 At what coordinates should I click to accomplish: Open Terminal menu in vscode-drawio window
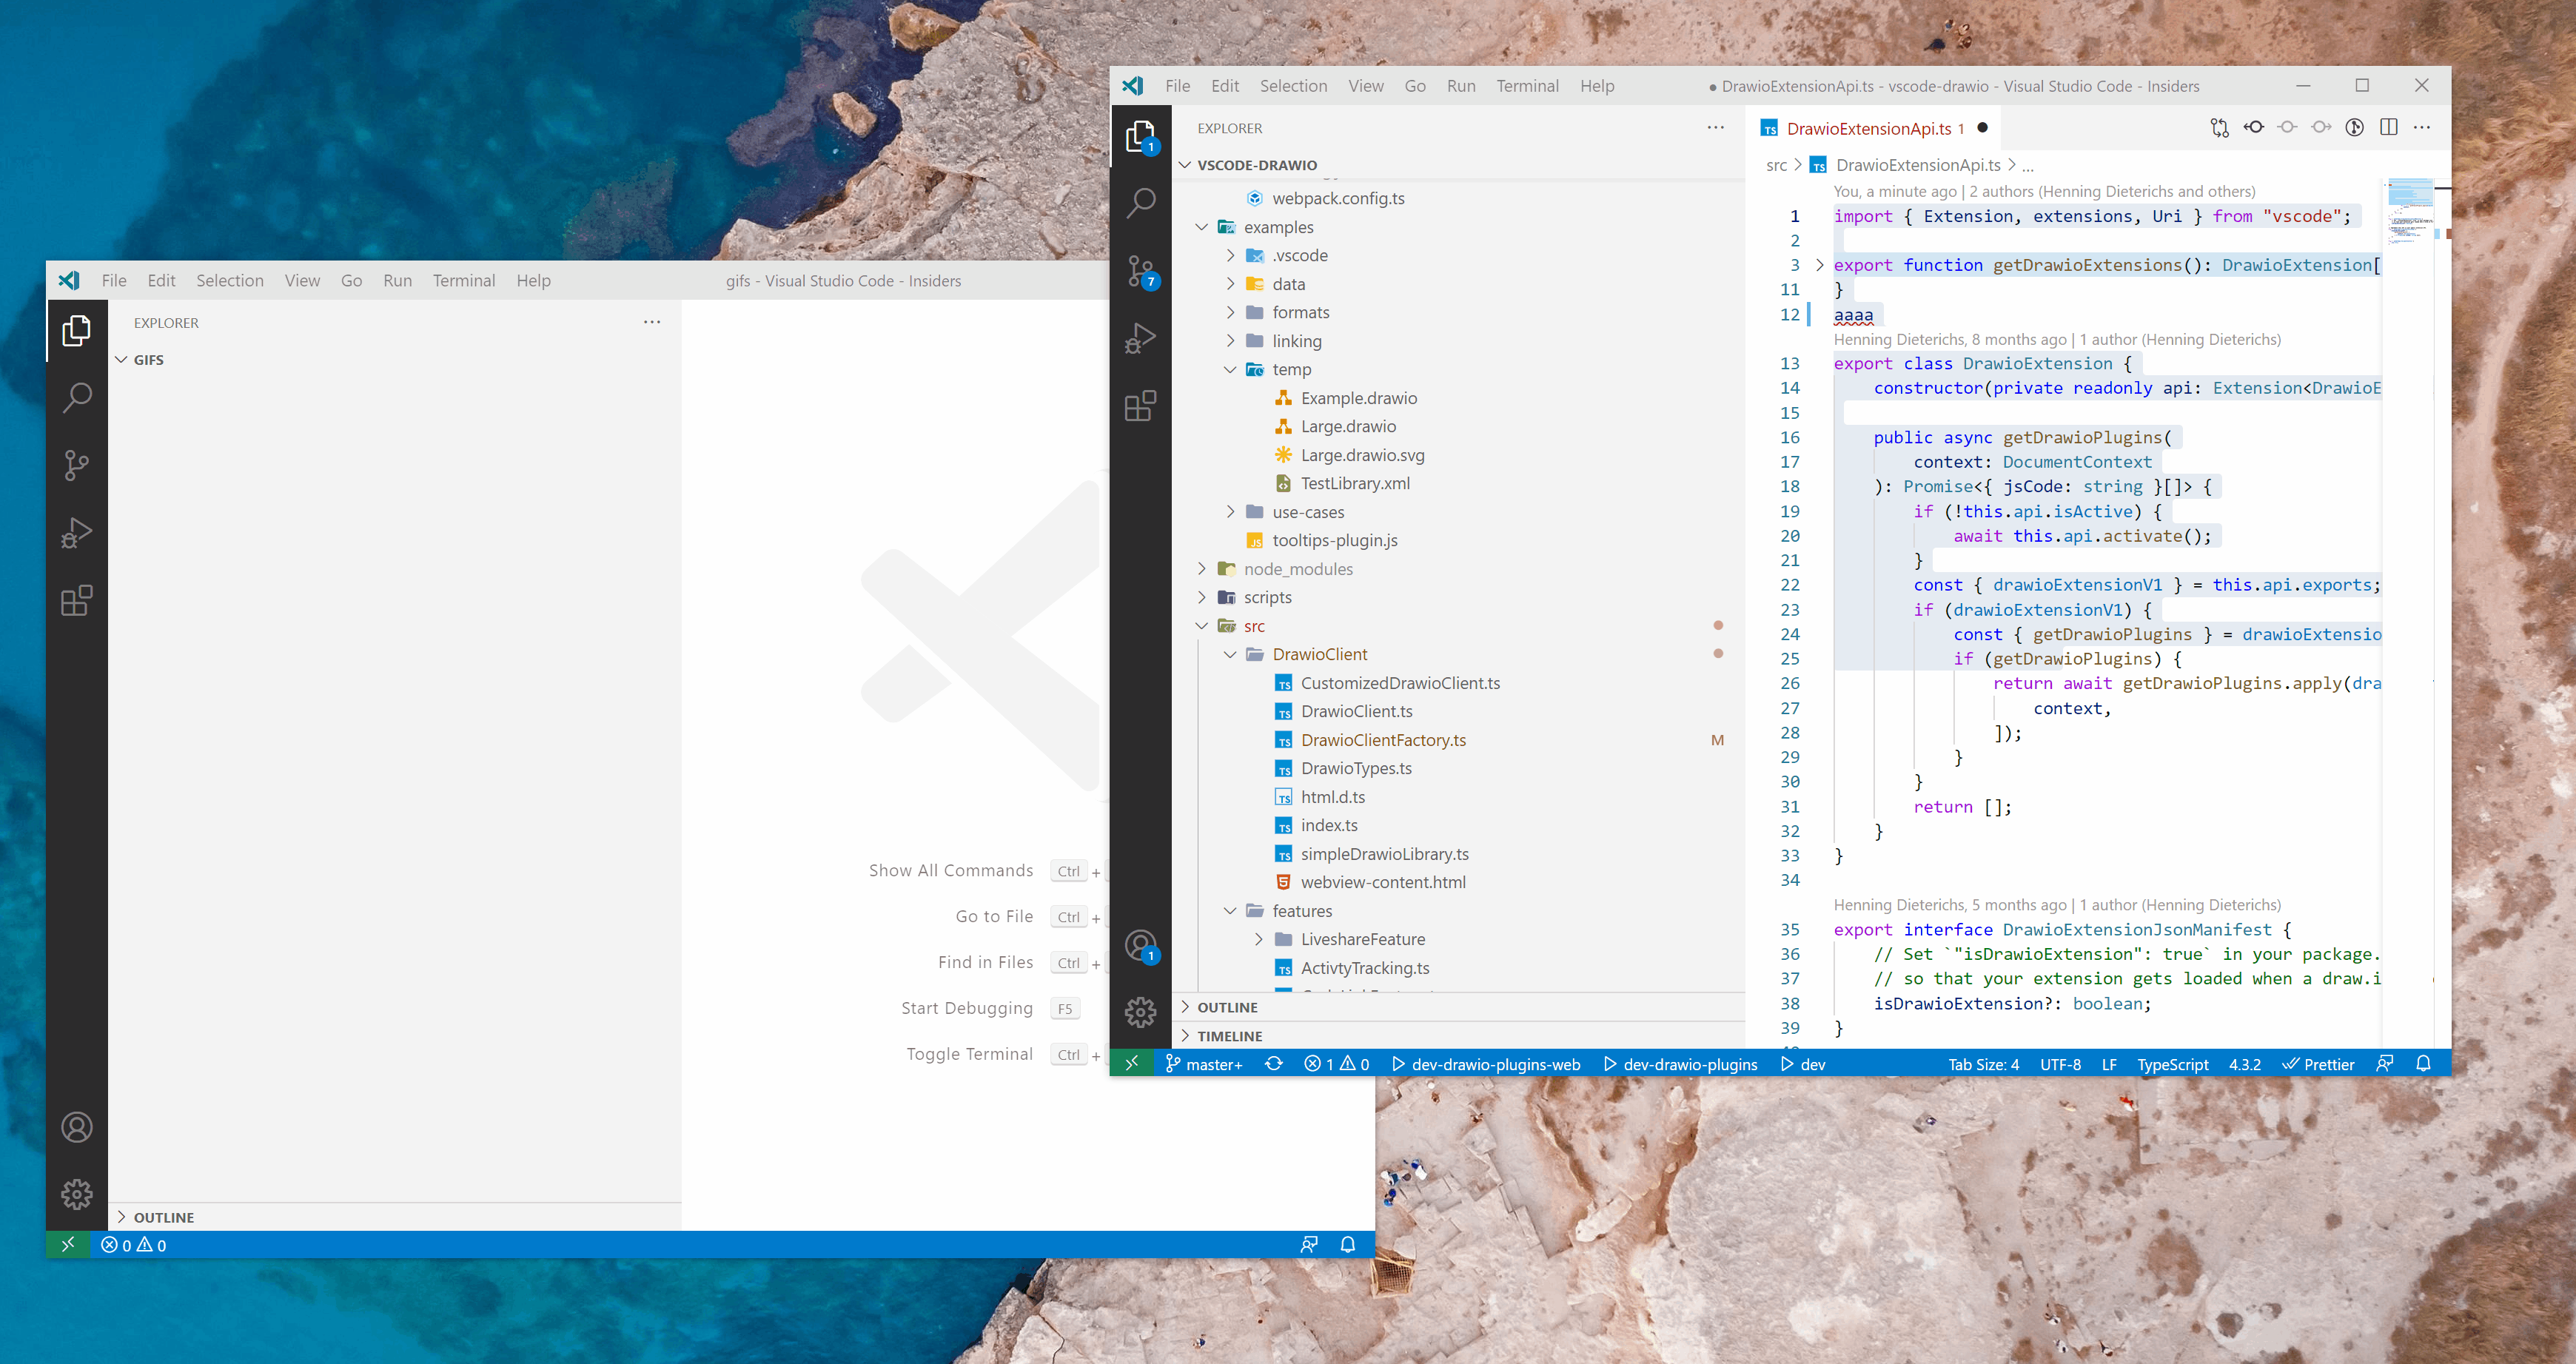pos(1527,86)
